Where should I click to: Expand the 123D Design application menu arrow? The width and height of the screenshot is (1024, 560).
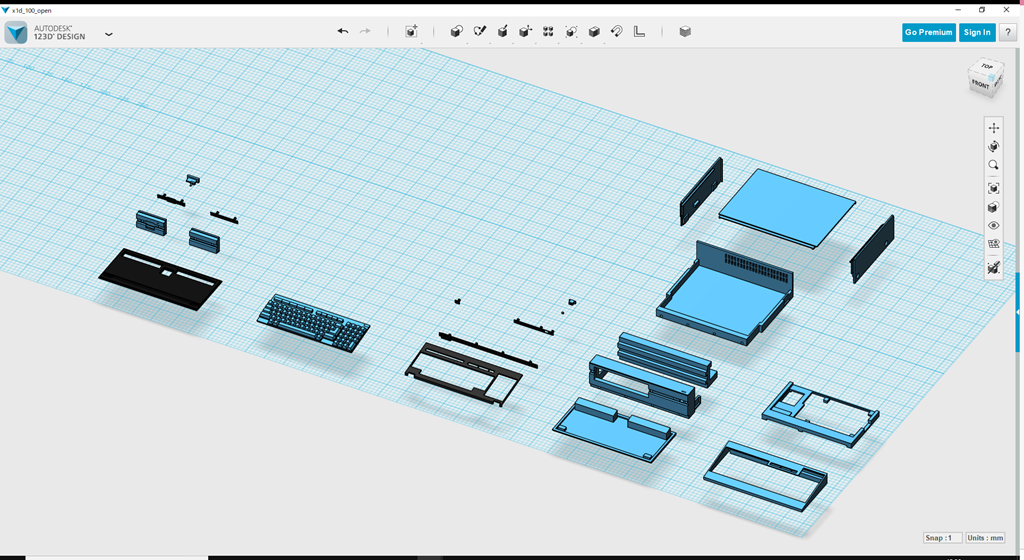point(109,34)
